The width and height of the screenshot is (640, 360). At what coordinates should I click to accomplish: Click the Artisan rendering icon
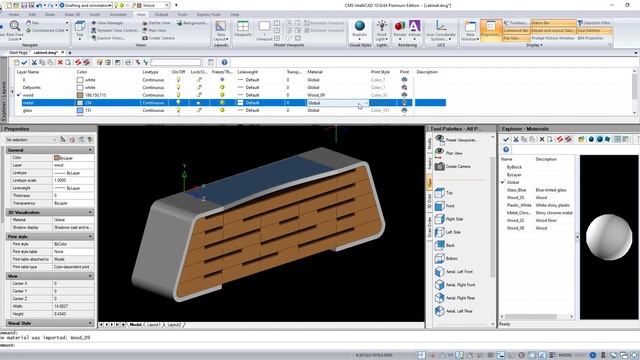pyautogui.click(x=414, y=26)
